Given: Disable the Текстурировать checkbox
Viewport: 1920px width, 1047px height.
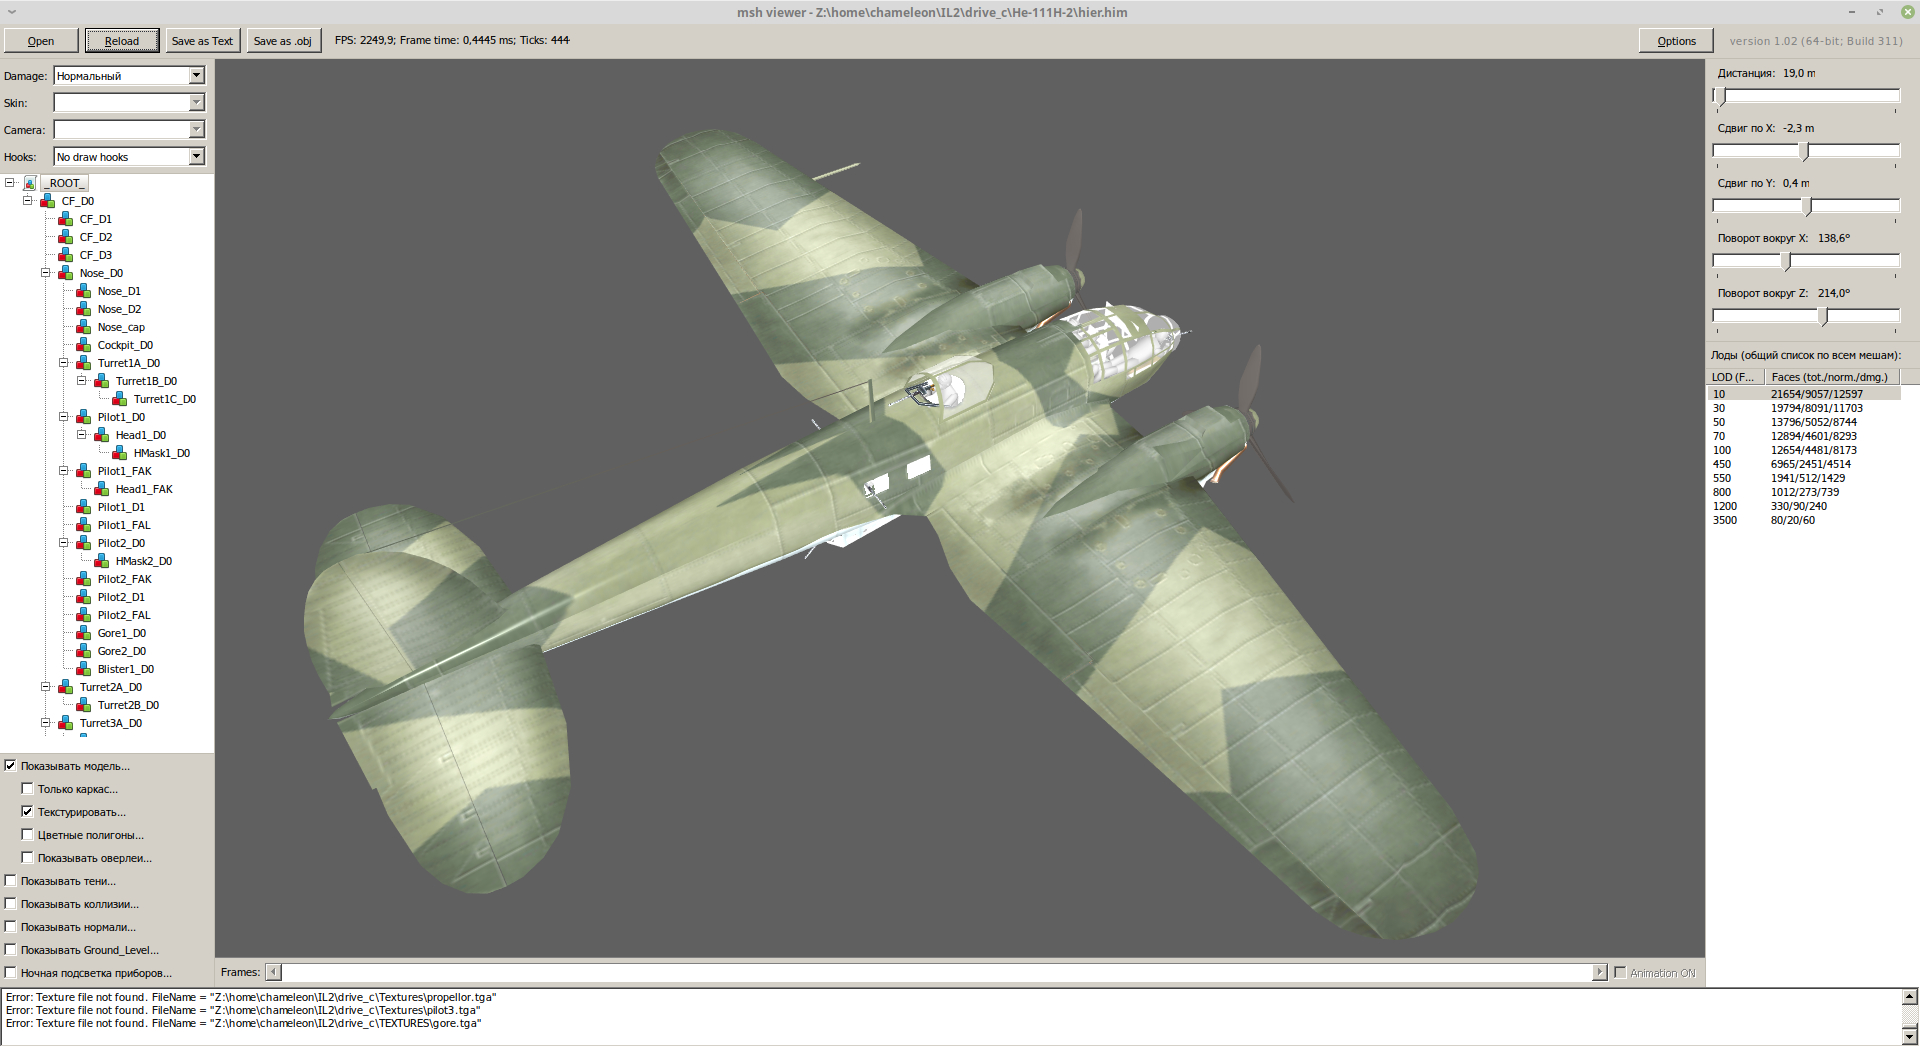Looking at the screenshot, I should (28, 812).
